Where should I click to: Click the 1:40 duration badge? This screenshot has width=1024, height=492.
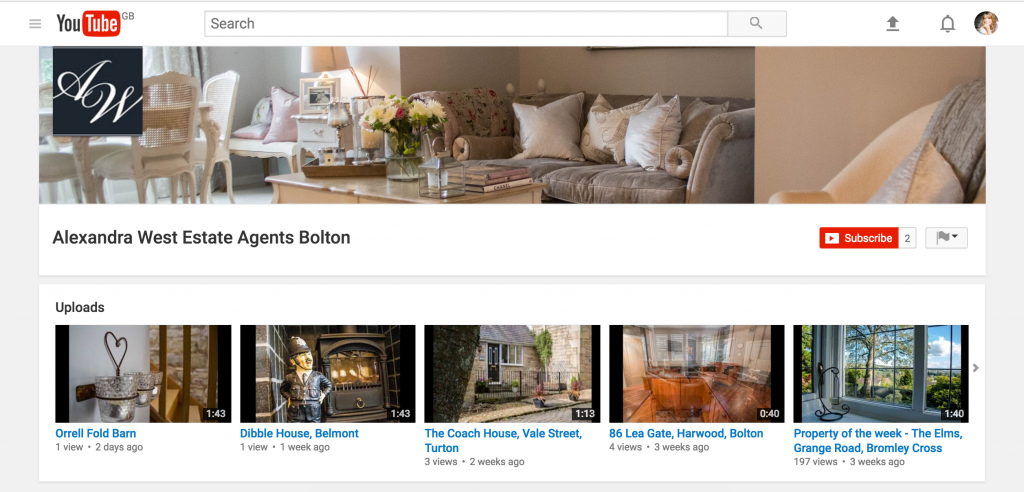tap(953, 414)
